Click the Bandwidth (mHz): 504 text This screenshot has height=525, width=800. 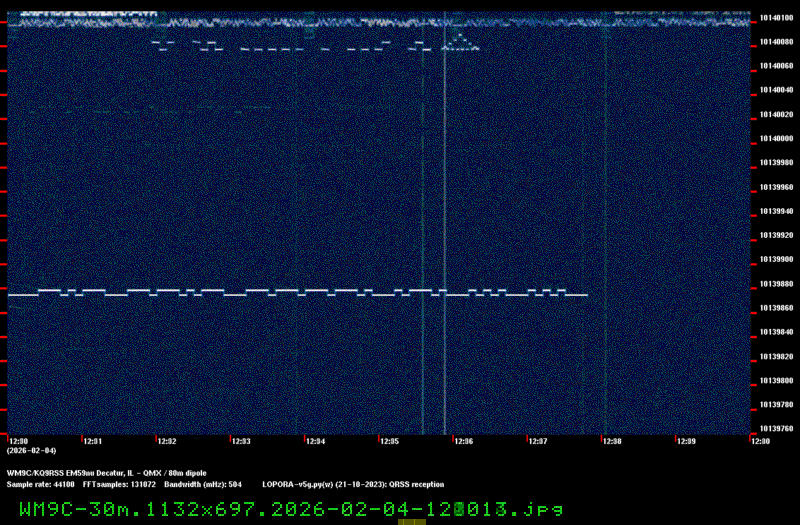[x=203, y=484]
